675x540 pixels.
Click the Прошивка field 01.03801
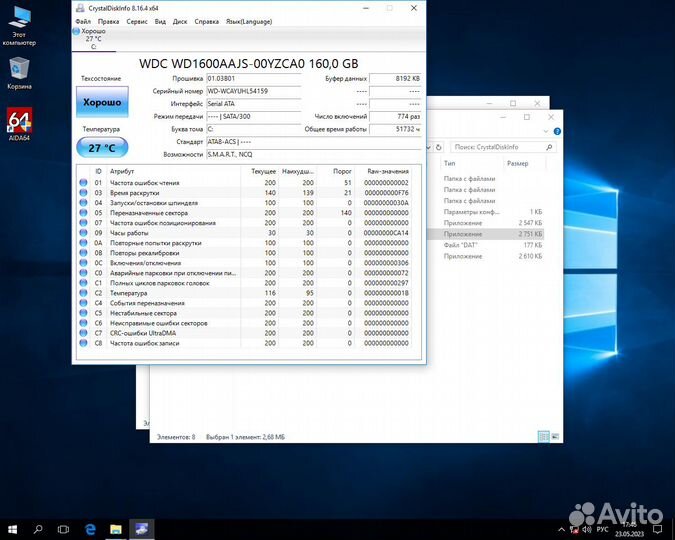click(x=253, y=78)
